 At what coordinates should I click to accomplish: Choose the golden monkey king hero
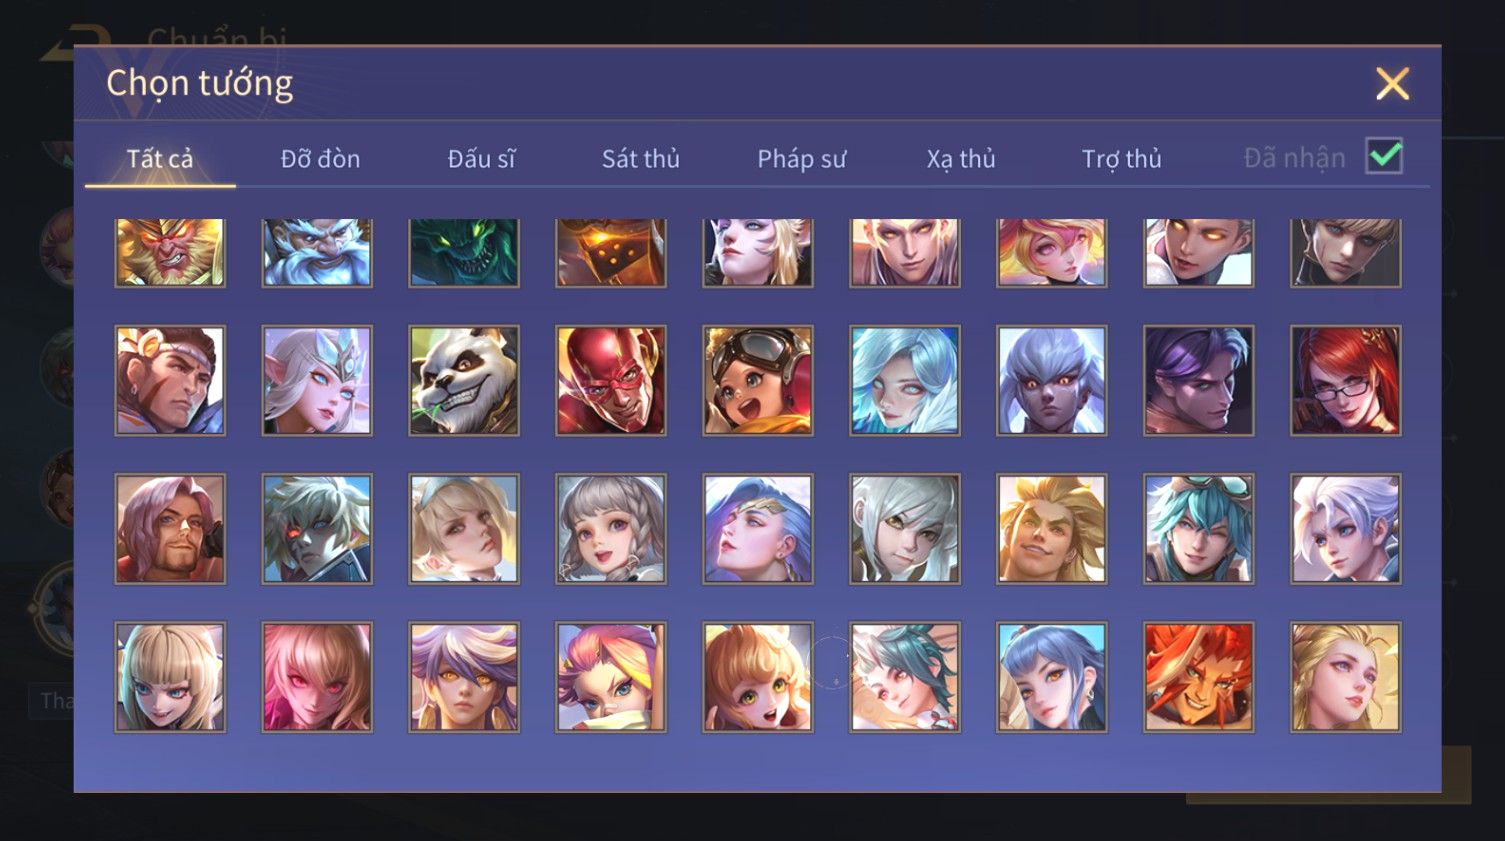[170, 253]
